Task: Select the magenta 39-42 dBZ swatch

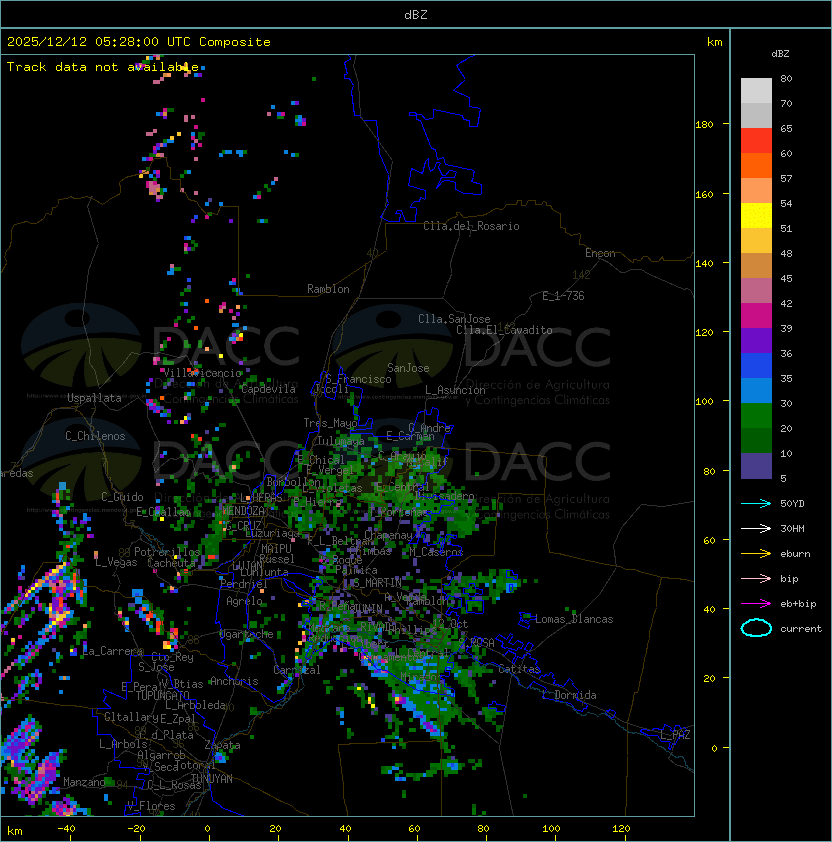Action: tap(756, 316)
